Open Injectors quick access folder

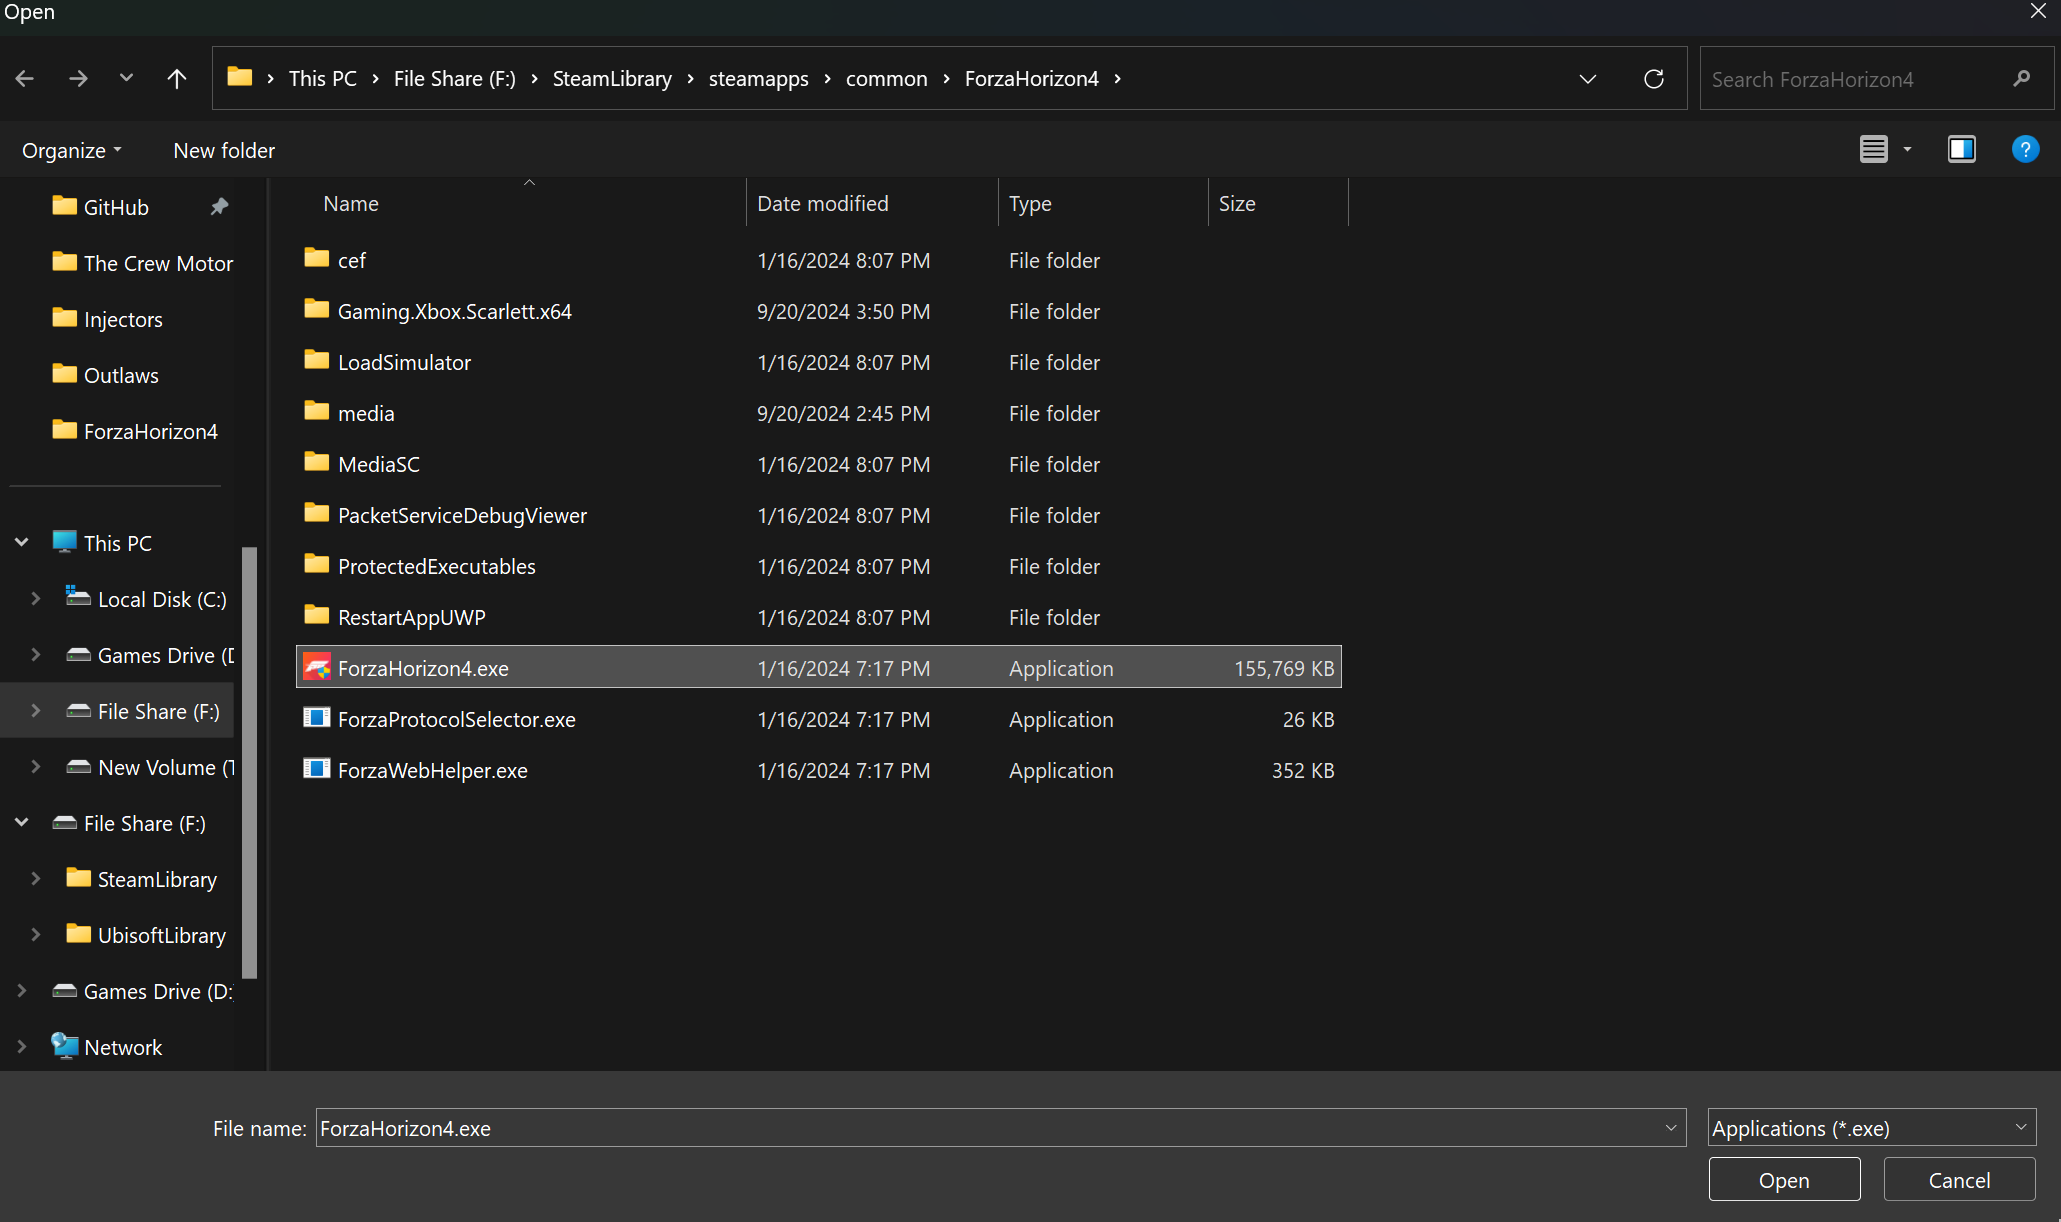click(x=122, y=319)
